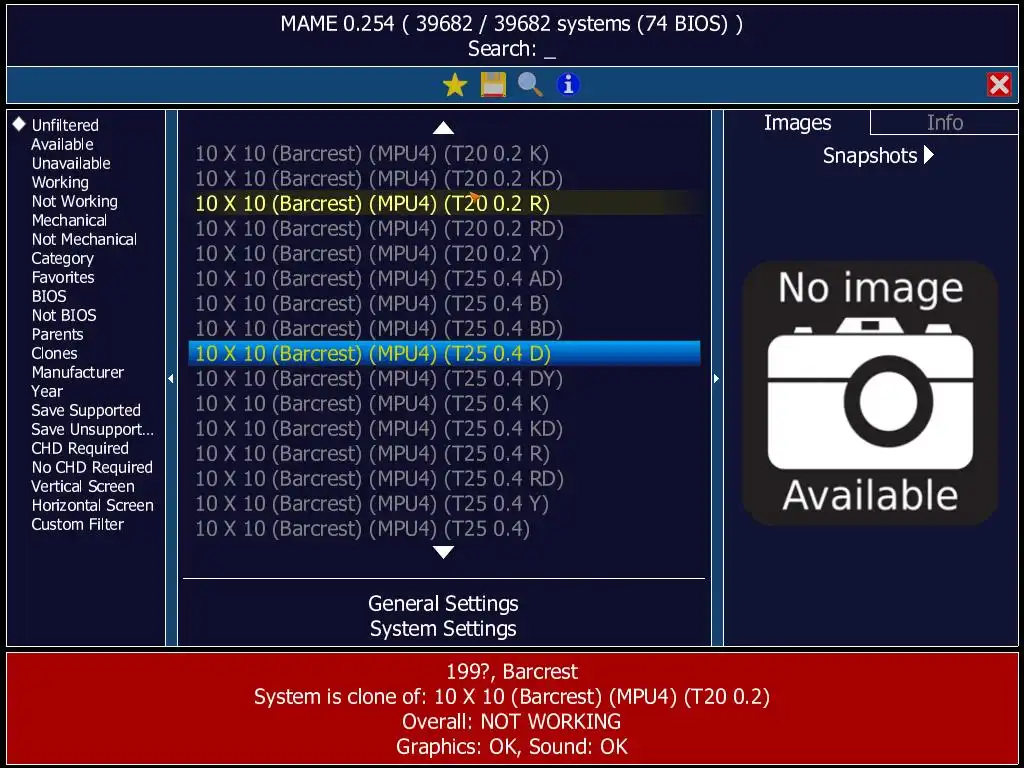Image resolution: width=1024 pixels, height=768 pixels.
Task: Select the Available filter
Action: coord(62,144)
